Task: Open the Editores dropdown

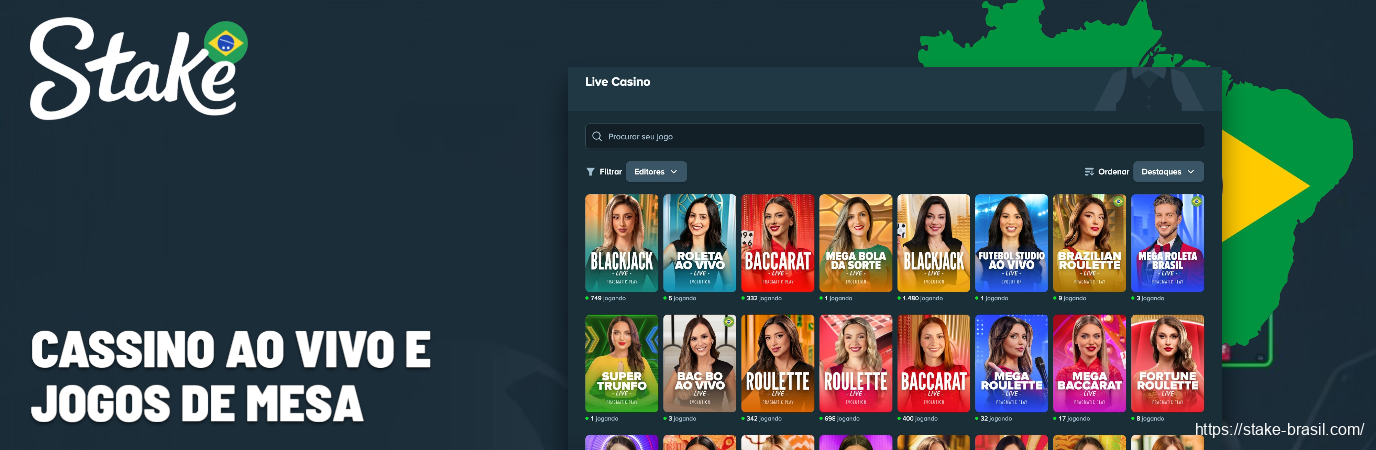Action: (656, 171)
